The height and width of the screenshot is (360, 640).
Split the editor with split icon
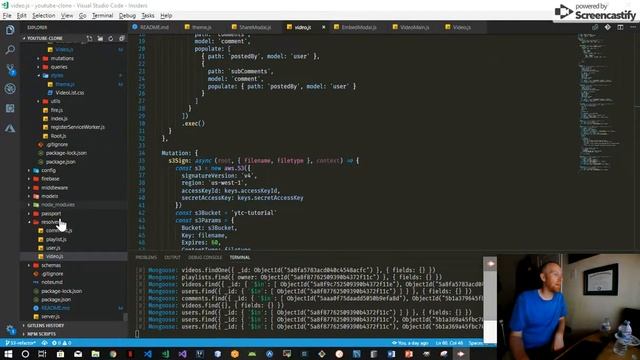pyautogui.click(x=620, y=27)
